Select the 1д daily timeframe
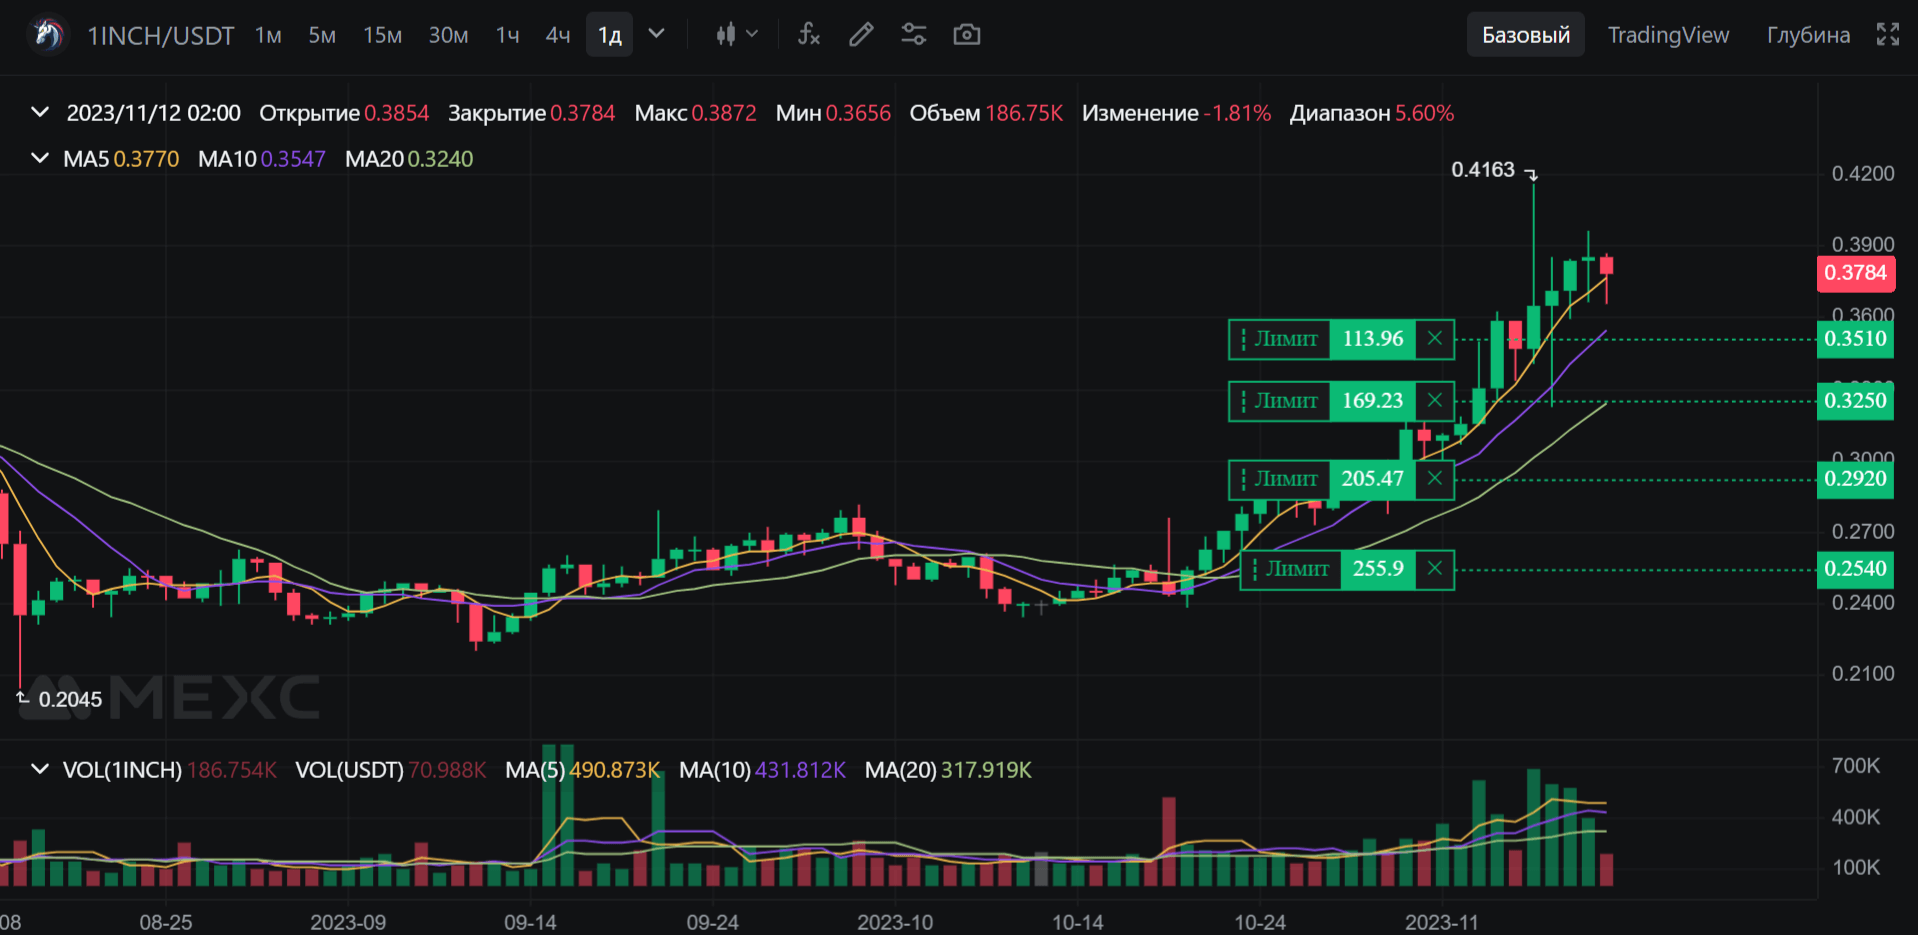The width and height of the screenshot is (1918, 935). point(610,35)
